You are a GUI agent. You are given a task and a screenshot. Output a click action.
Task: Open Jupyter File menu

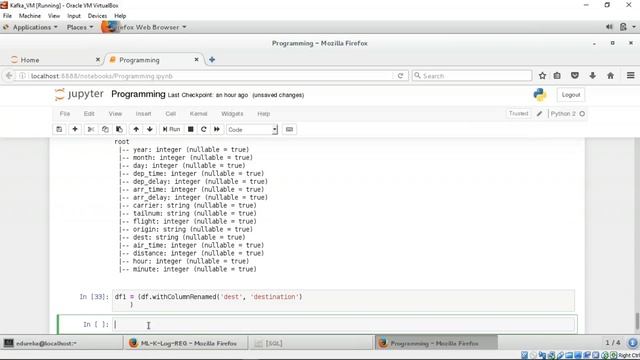[64, 114]
